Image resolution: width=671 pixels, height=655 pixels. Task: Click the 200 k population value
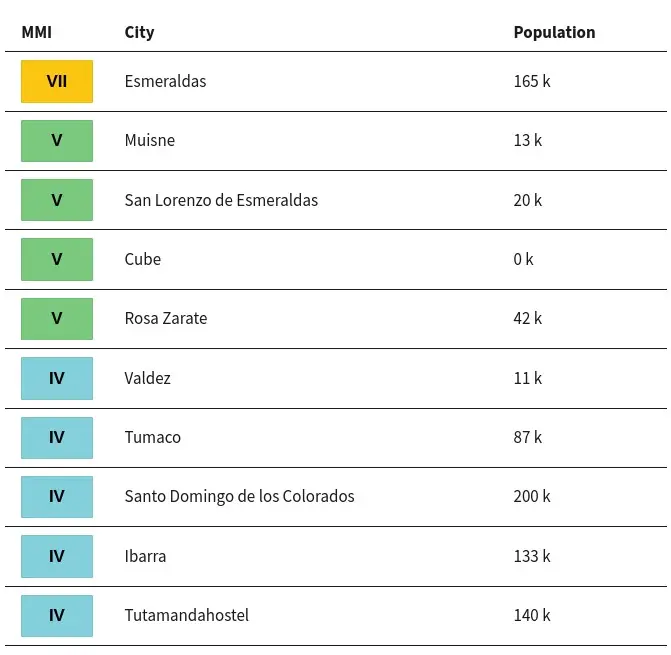pyautogui.click(x=532, y=496)
